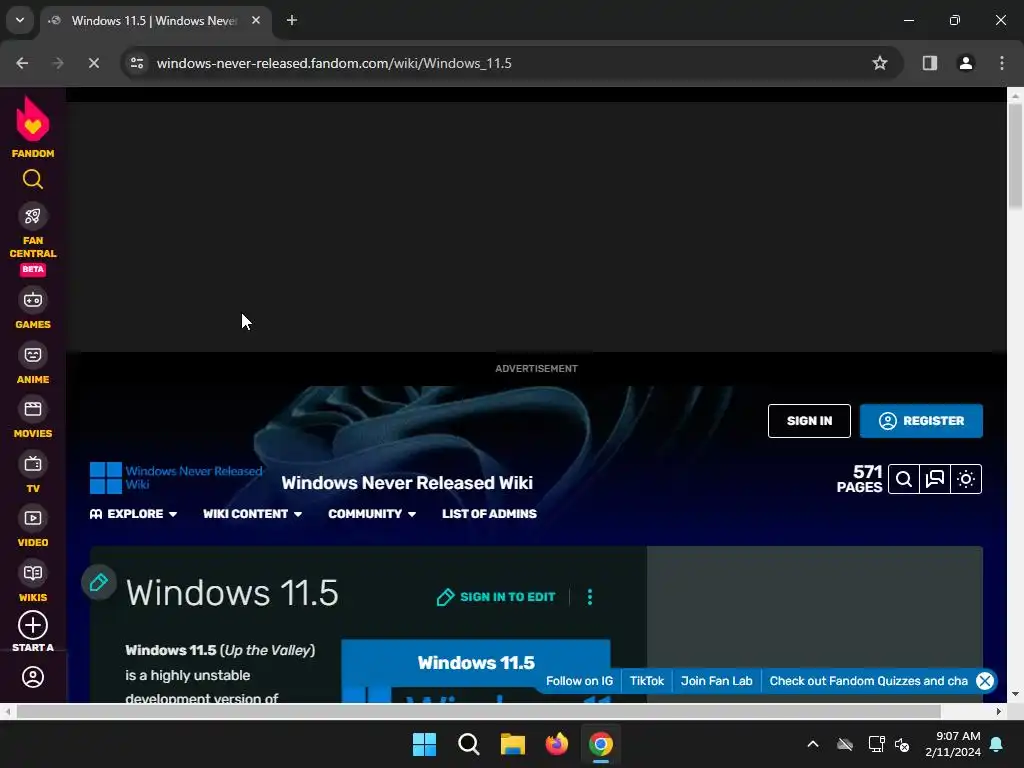Open the Video sidebar icon
1024x768 pixels.
(33, 519)
